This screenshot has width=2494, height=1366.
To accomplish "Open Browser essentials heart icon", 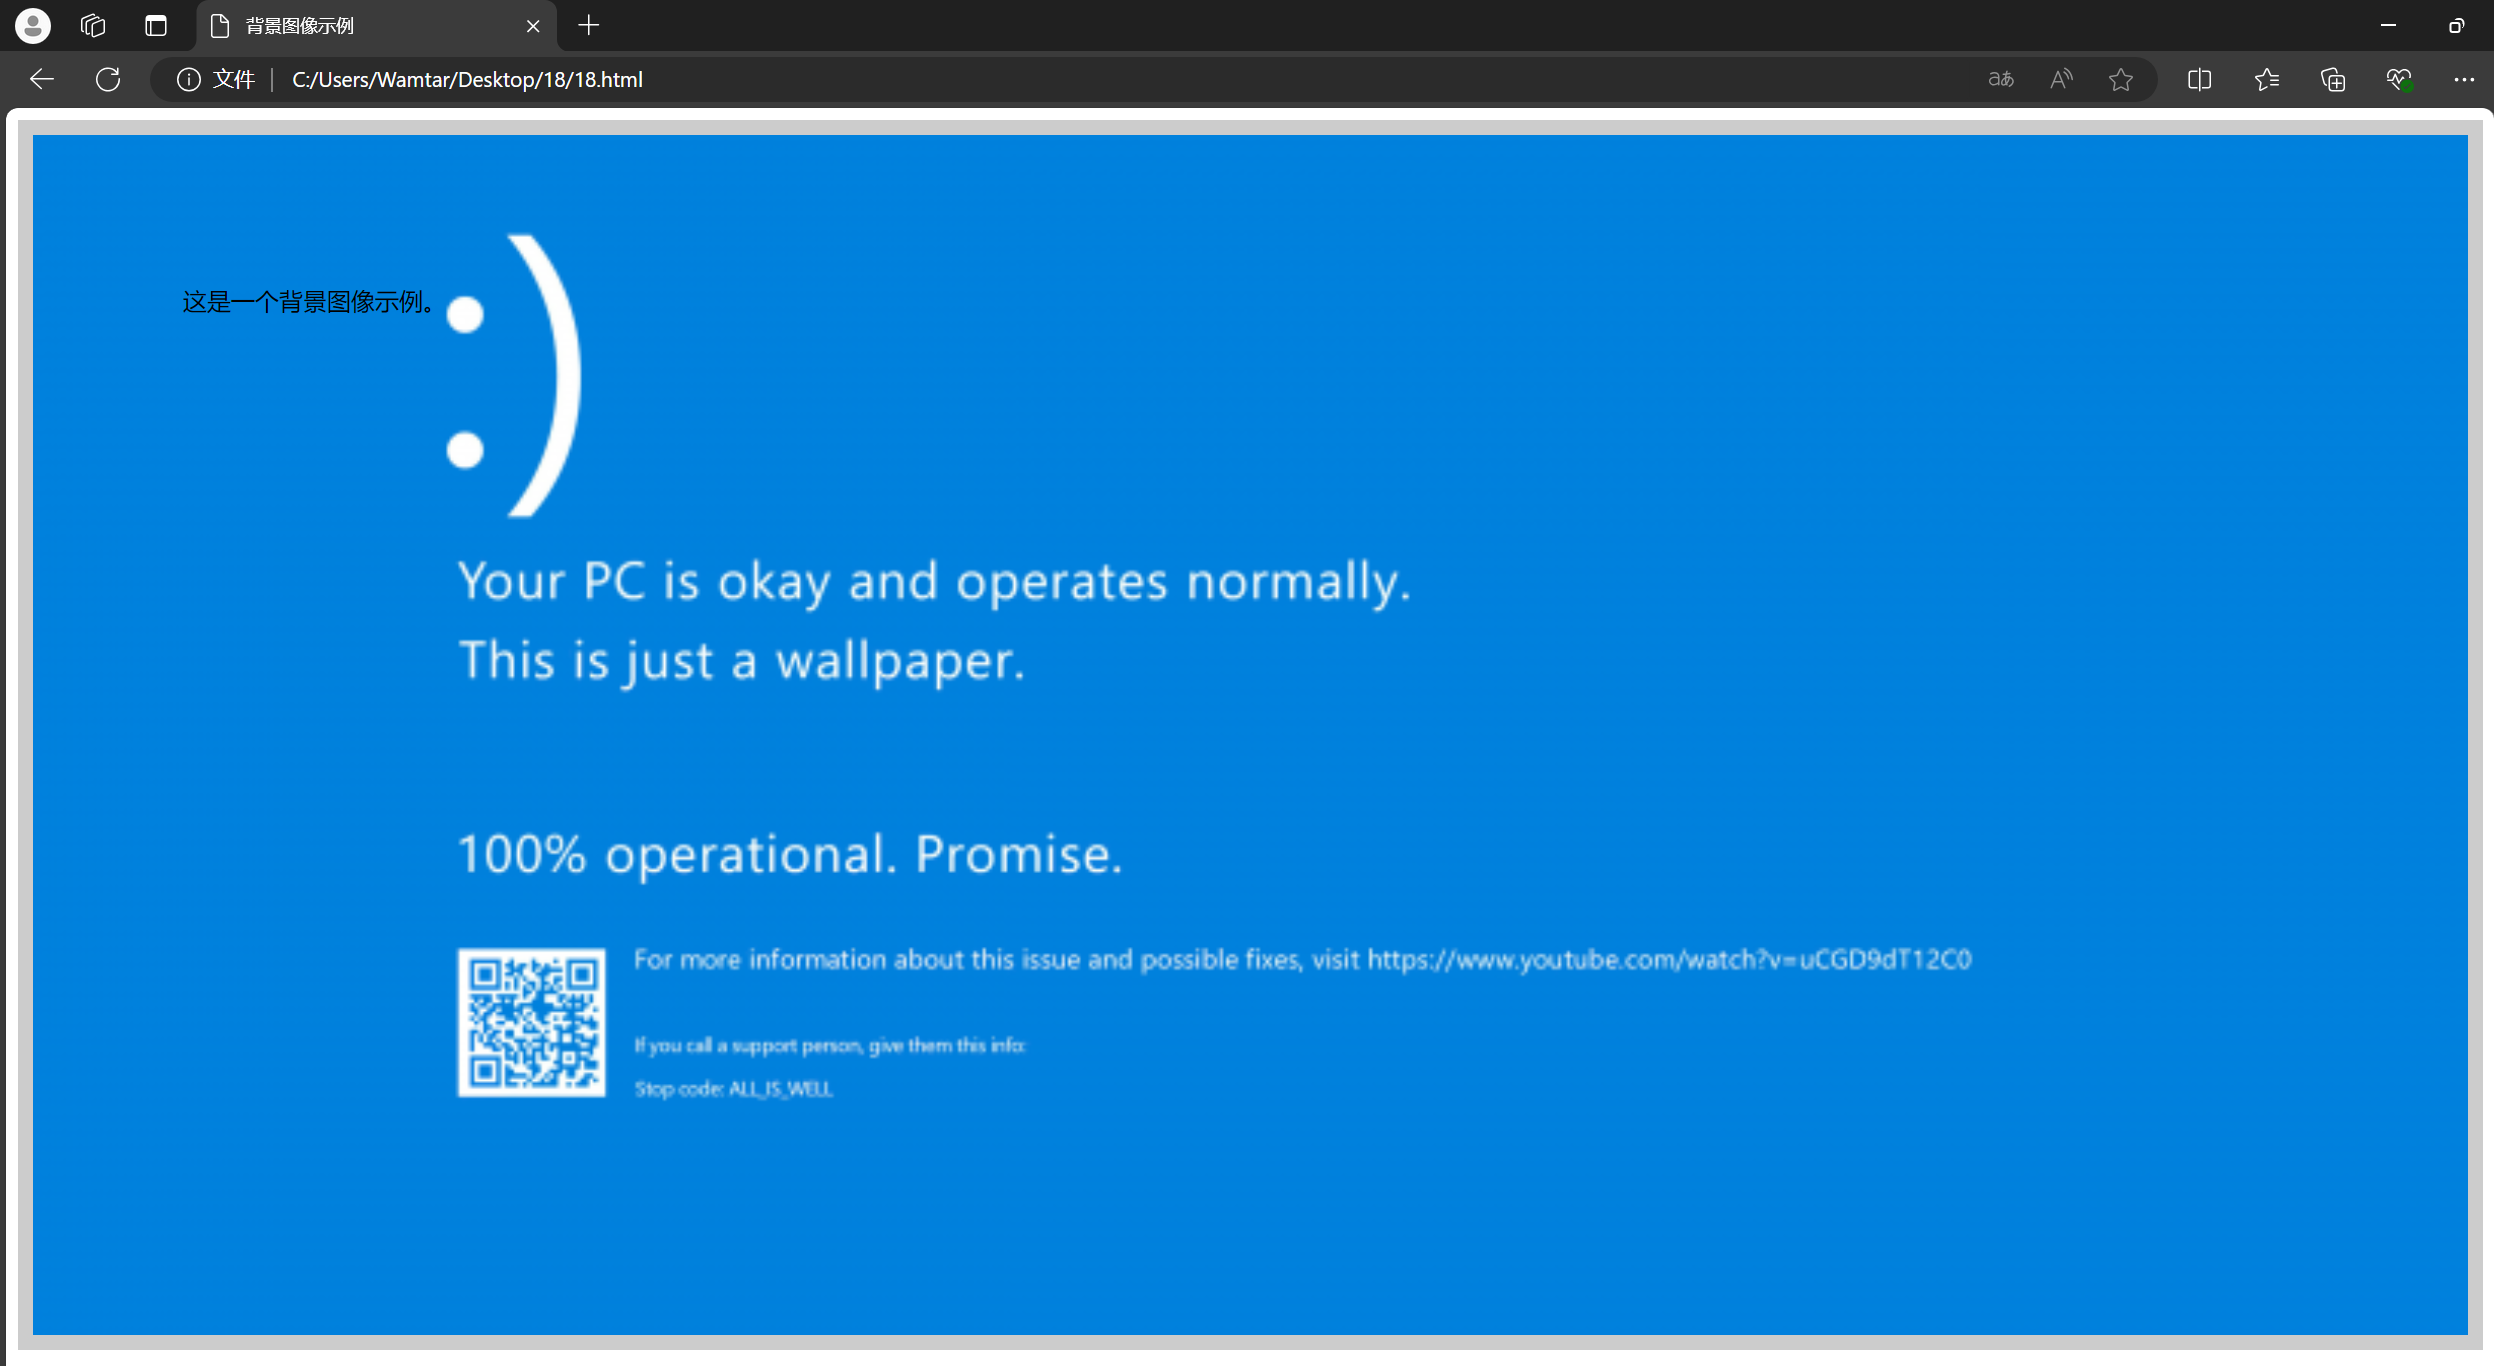I will (2399, 79).
